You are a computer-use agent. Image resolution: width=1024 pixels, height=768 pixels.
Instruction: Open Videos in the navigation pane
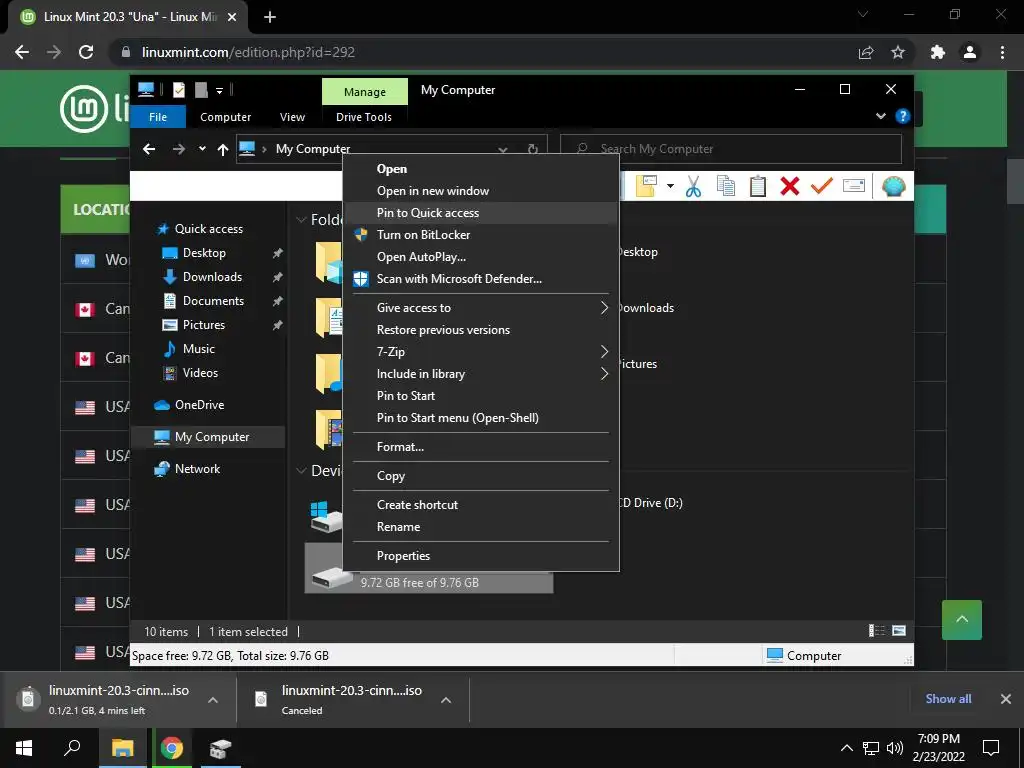coord(200,373)
